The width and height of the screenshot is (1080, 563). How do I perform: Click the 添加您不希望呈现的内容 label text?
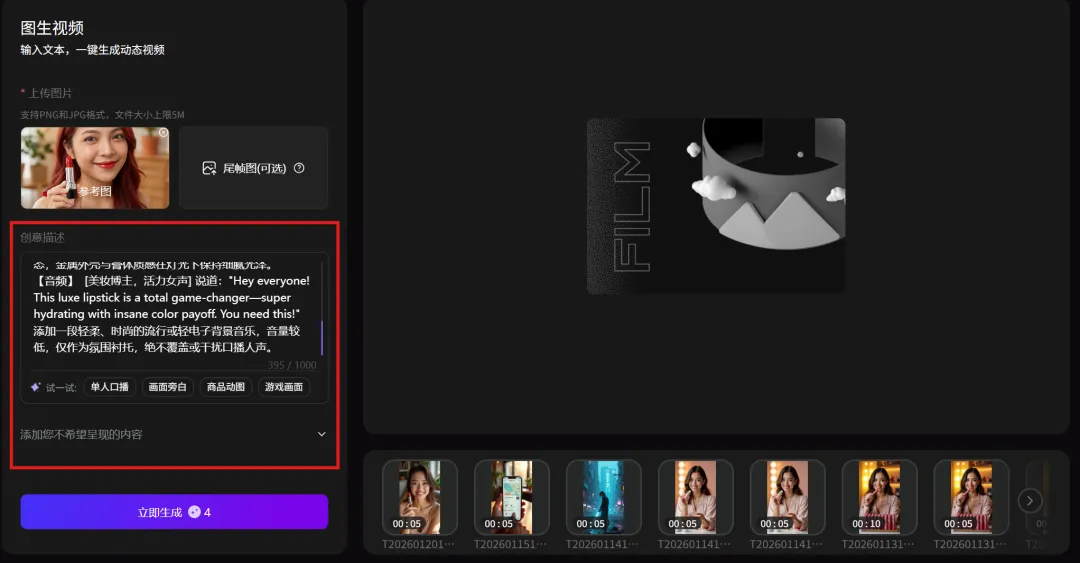click(x=81, y=435)
